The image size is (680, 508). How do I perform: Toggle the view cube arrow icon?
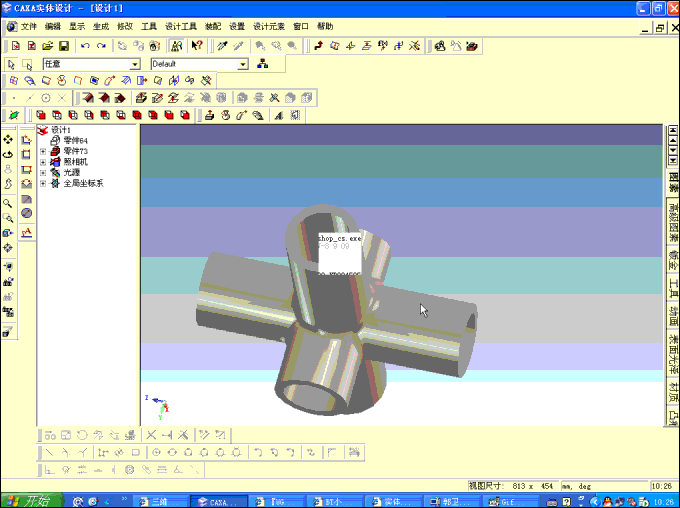pos(8,233)
